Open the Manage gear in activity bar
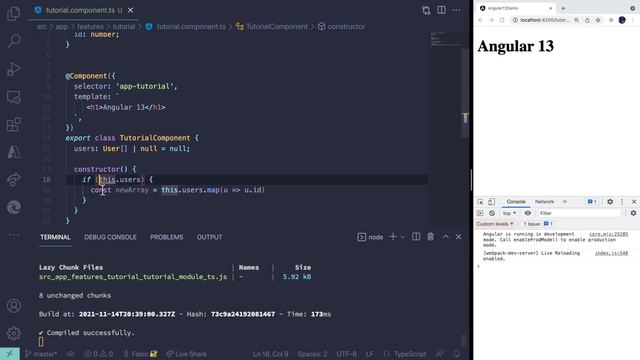Image resolution: width=640 pixels, height=360 pixels. 14,333
